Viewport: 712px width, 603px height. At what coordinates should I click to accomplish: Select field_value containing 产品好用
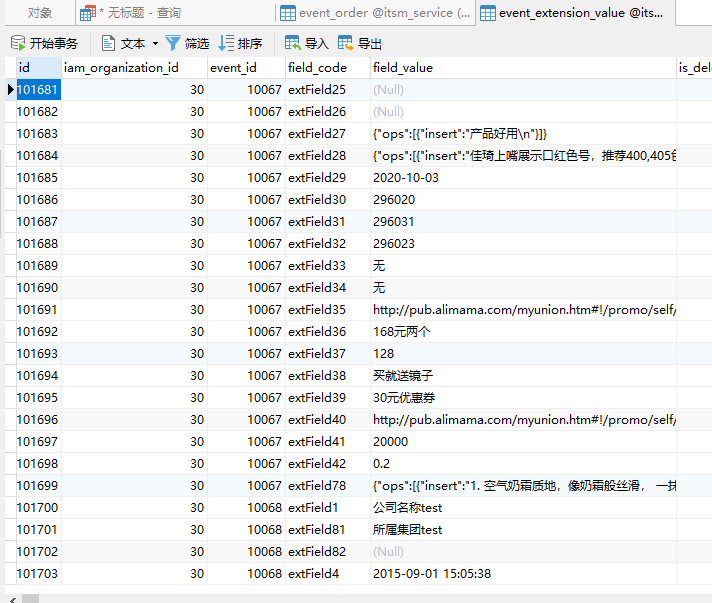click(x=523, y=133)
